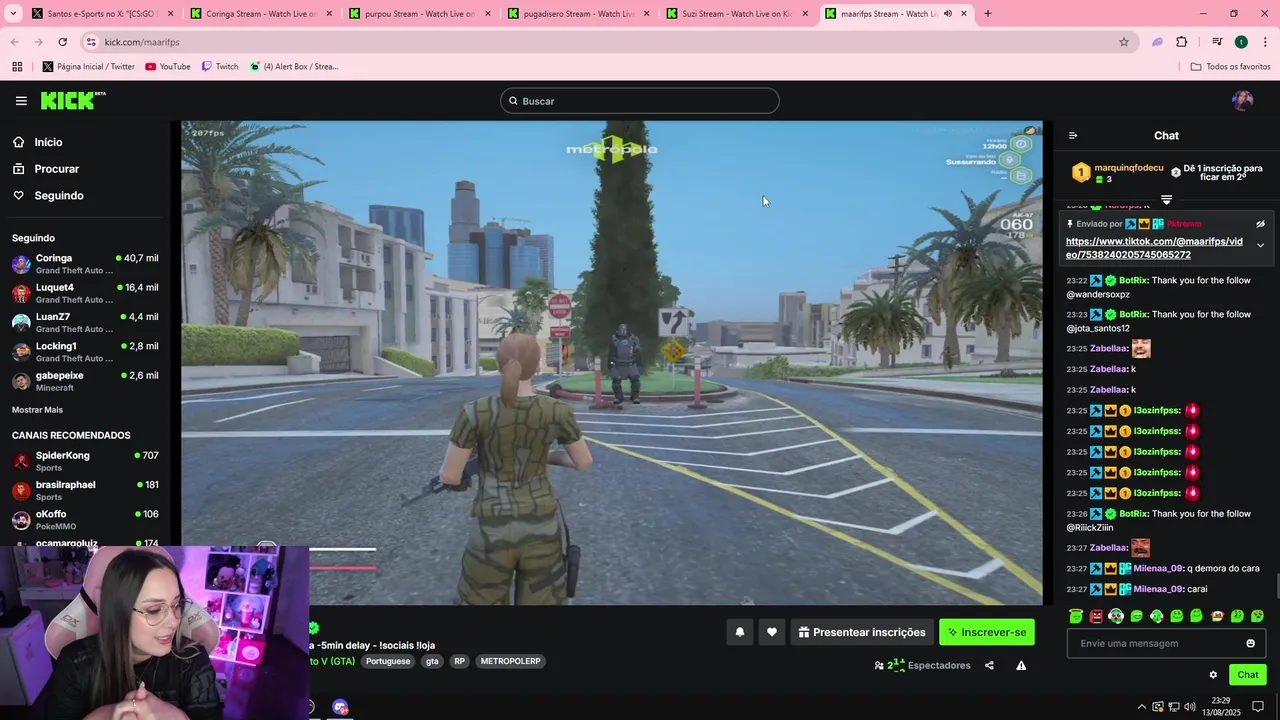
Task: Open Todos os favoritos folder
Action: tap(1231, 67)
